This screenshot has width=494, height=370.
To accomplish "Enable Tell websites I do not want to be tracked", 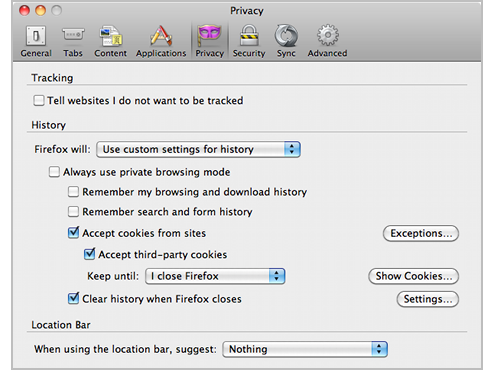I will (x=39, y=100).
